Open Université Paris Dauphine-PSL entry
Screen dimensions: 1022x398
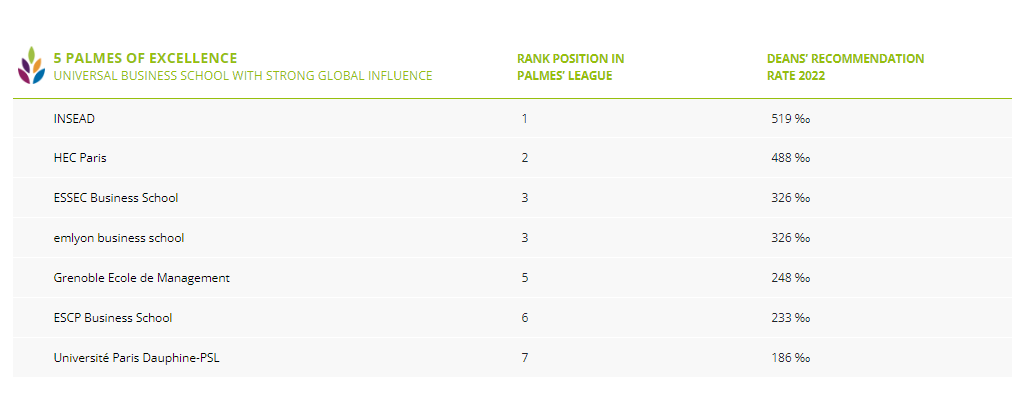point(136,358)
